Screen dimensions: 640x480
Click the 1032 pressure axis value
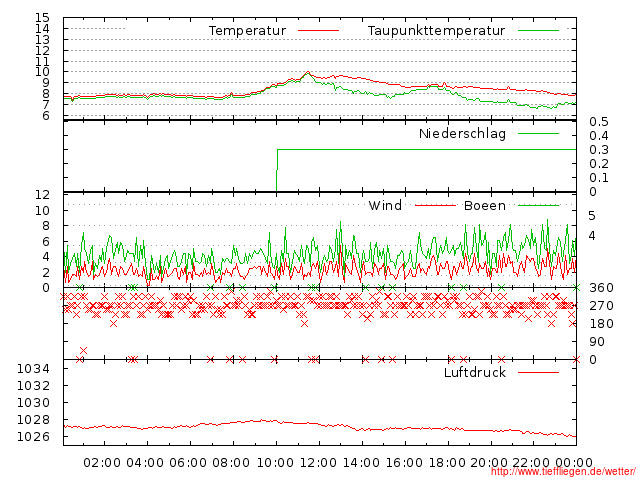[33, 386]
